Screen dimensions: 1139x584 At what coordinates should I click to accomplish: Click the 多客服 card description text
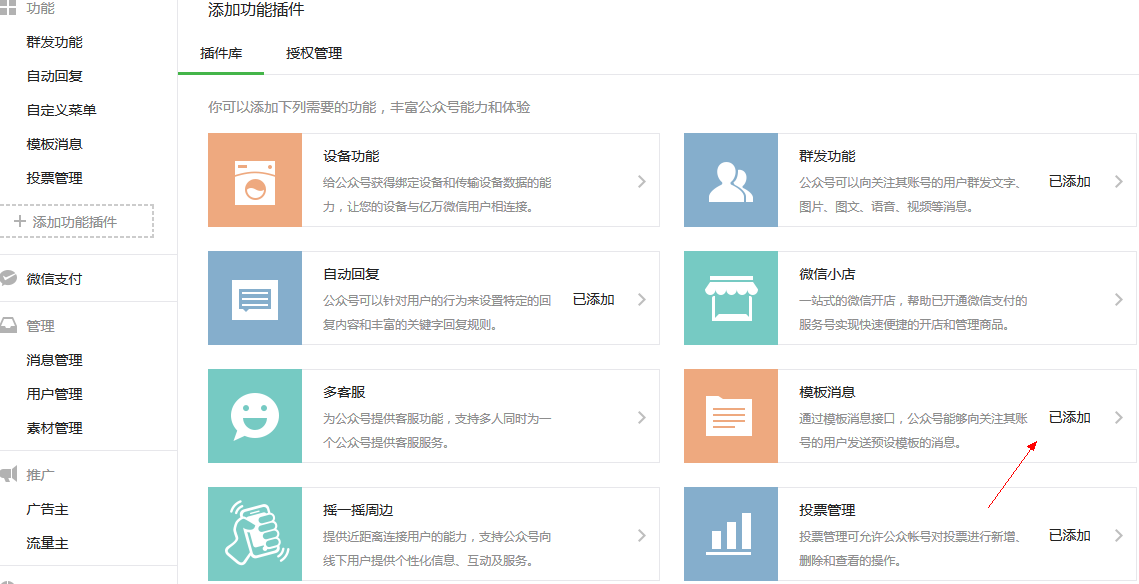point(437,430)
